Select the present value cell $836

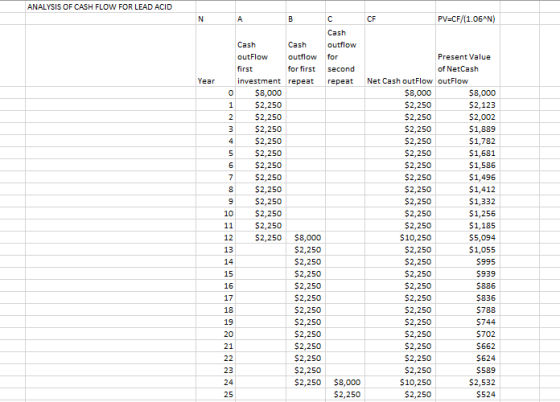coord(468,298)
